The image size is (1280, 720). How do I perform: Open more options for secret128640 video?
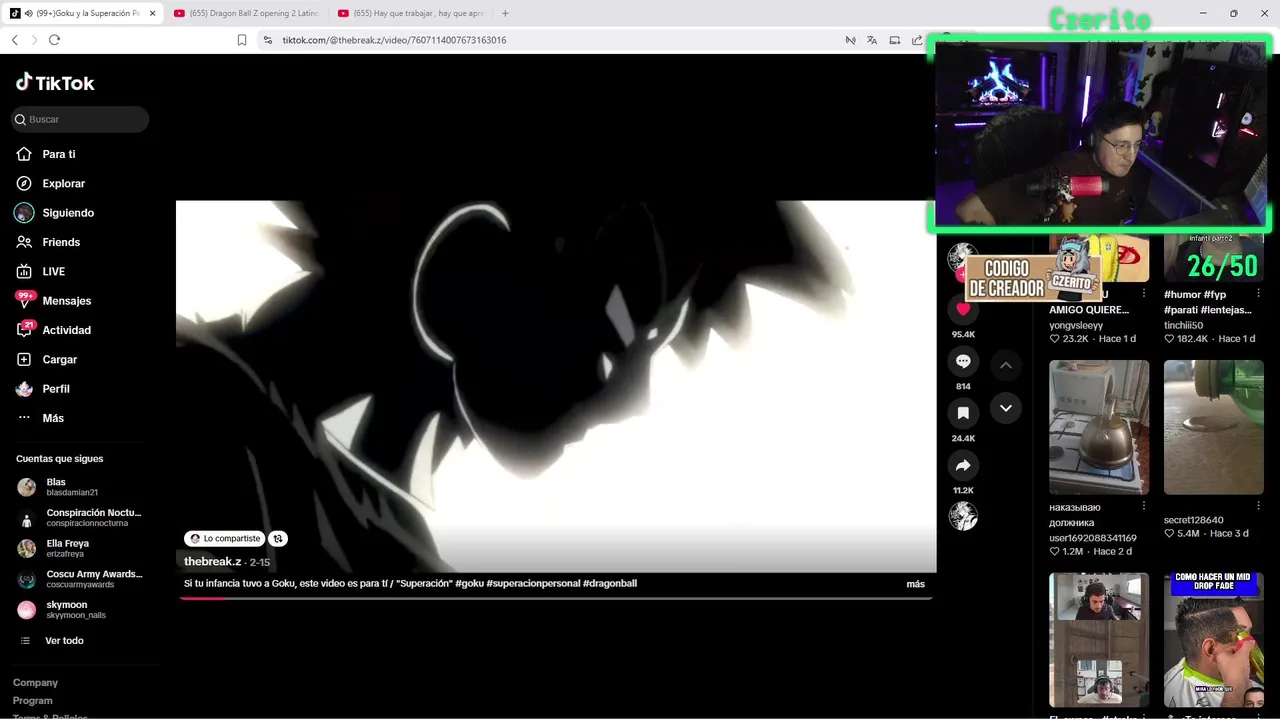click(x=1259, y=507)
